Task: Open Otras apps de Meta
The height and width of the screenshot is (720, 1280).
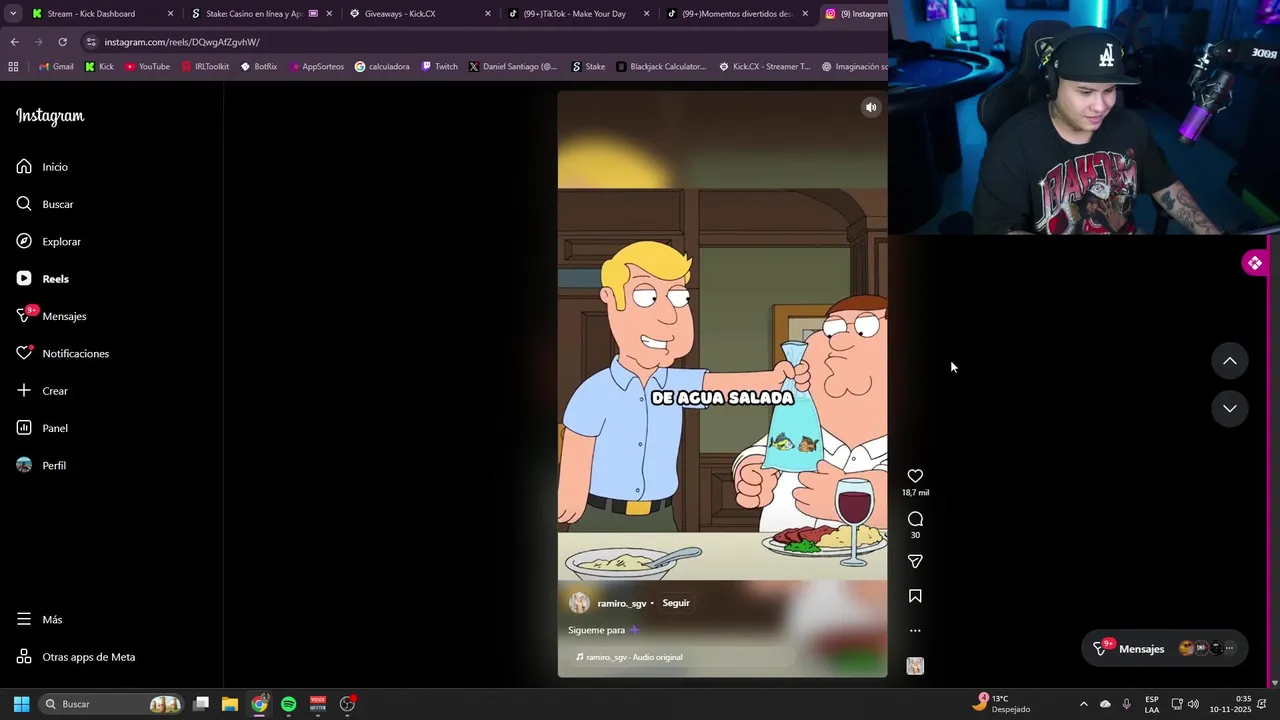Action: tap(76, 657)
